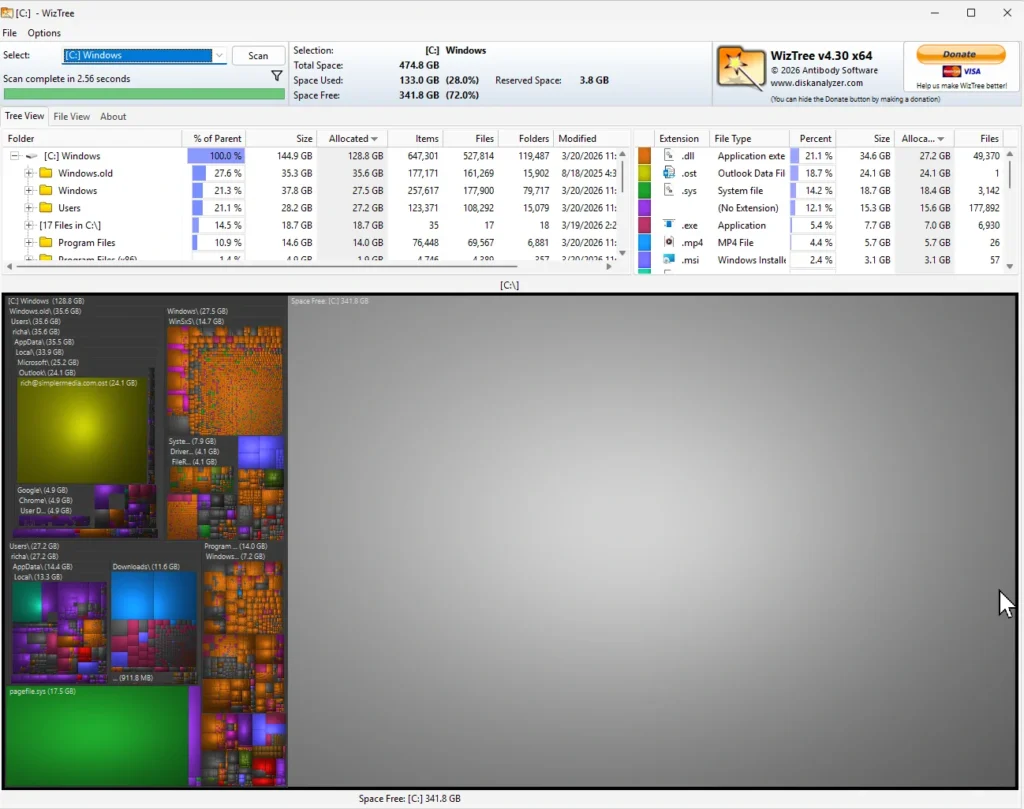Open the Options menu
Screen dimensions: 1024x809
coord(45,32)
